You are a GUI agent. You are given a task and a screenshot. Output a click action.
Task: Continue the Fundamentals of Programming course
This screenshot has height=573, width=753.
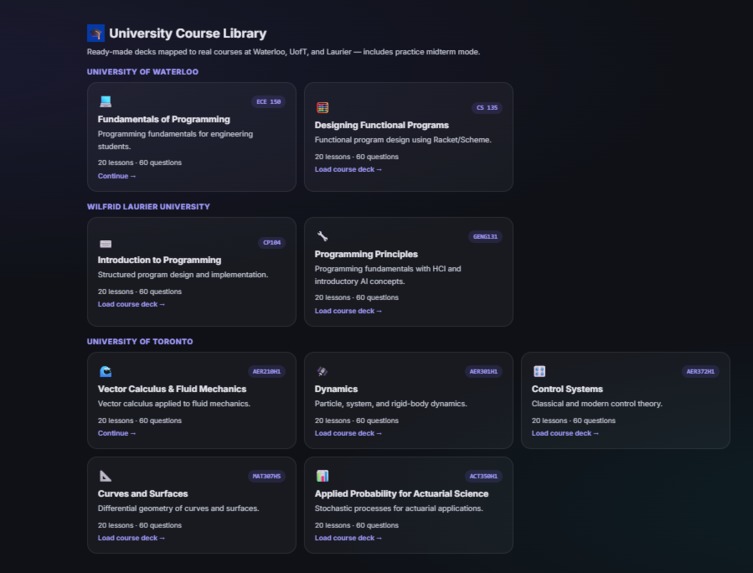pyautogui.click(x=117, y=176)
